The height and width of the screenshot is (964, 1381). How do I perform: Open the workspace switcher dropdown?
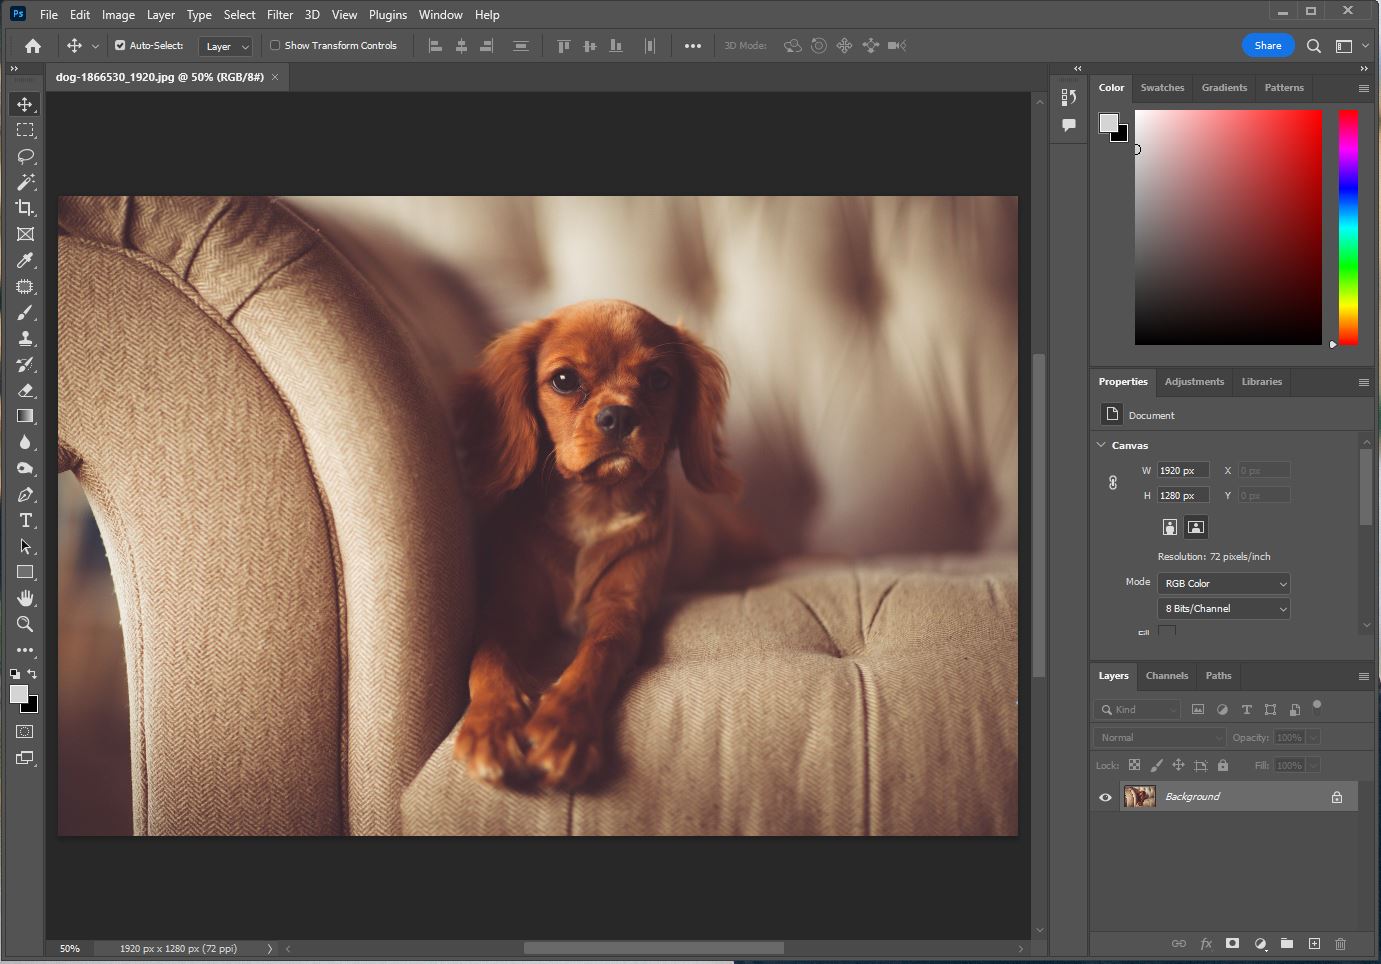pyautogui.click(x=1350, y=46)
